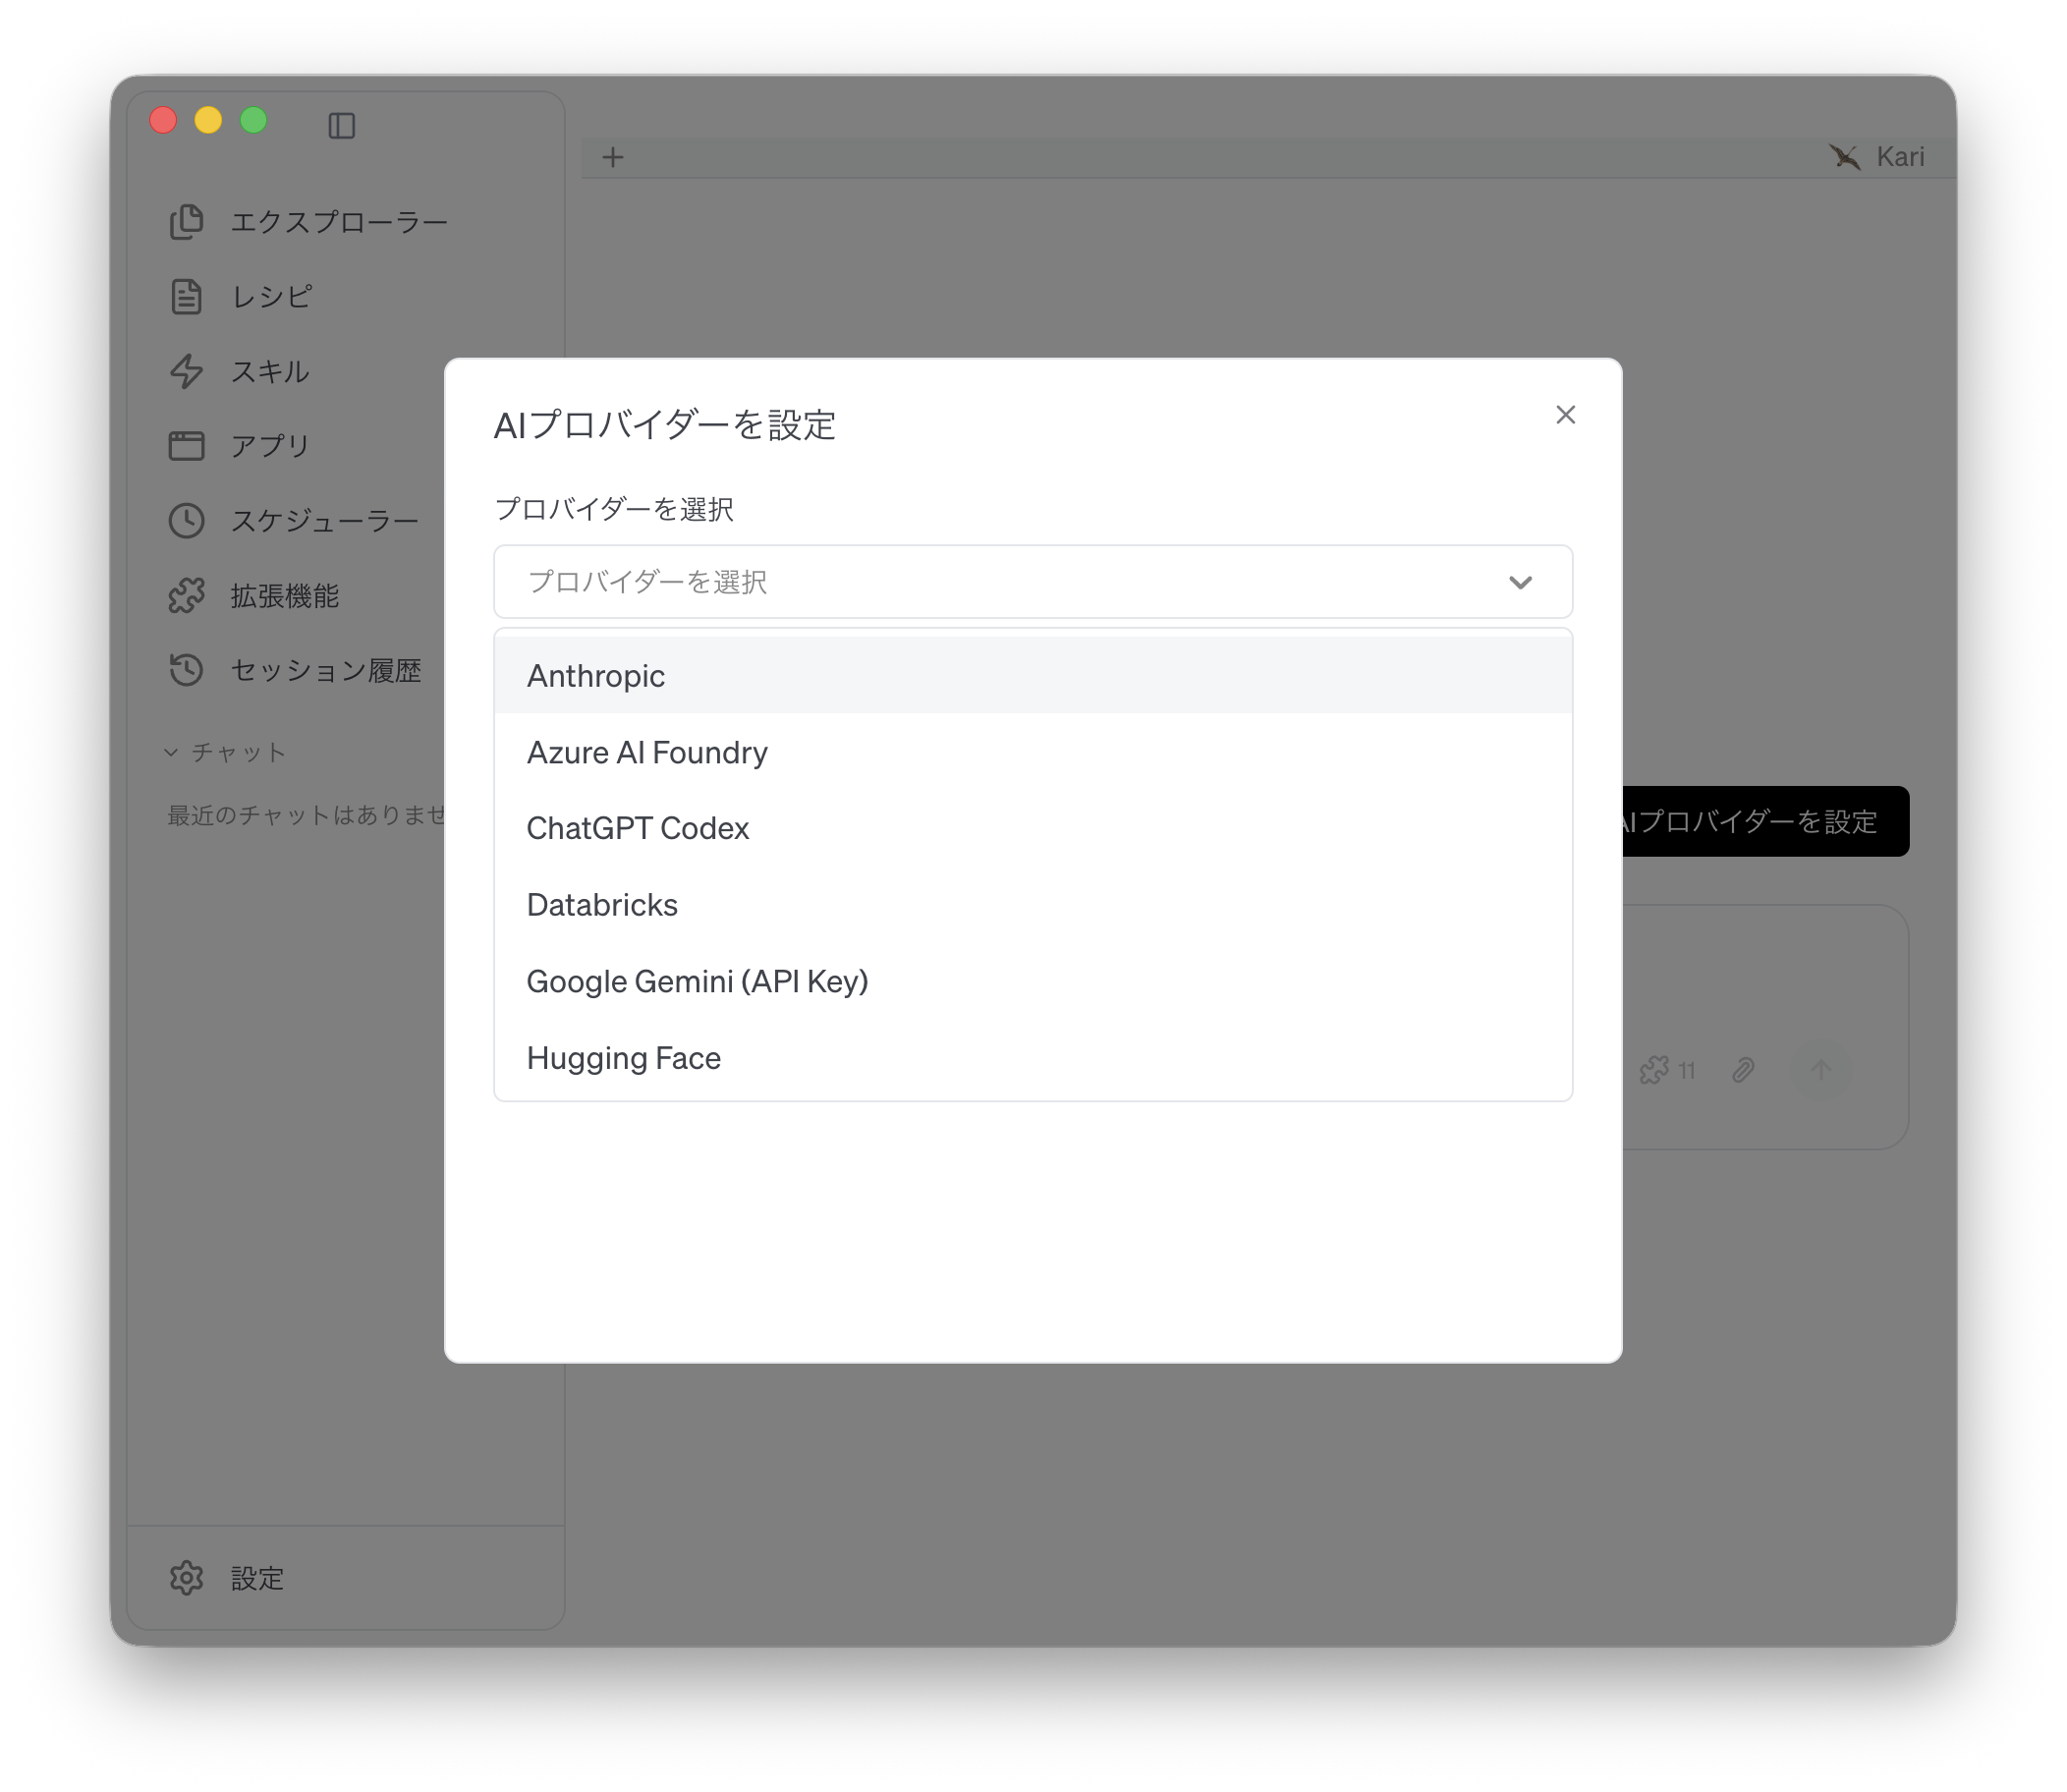Close the AIプロバイダーを設定 dialog
The height and width of the screenshot is (1792, 2067).
click(1566, 415)
